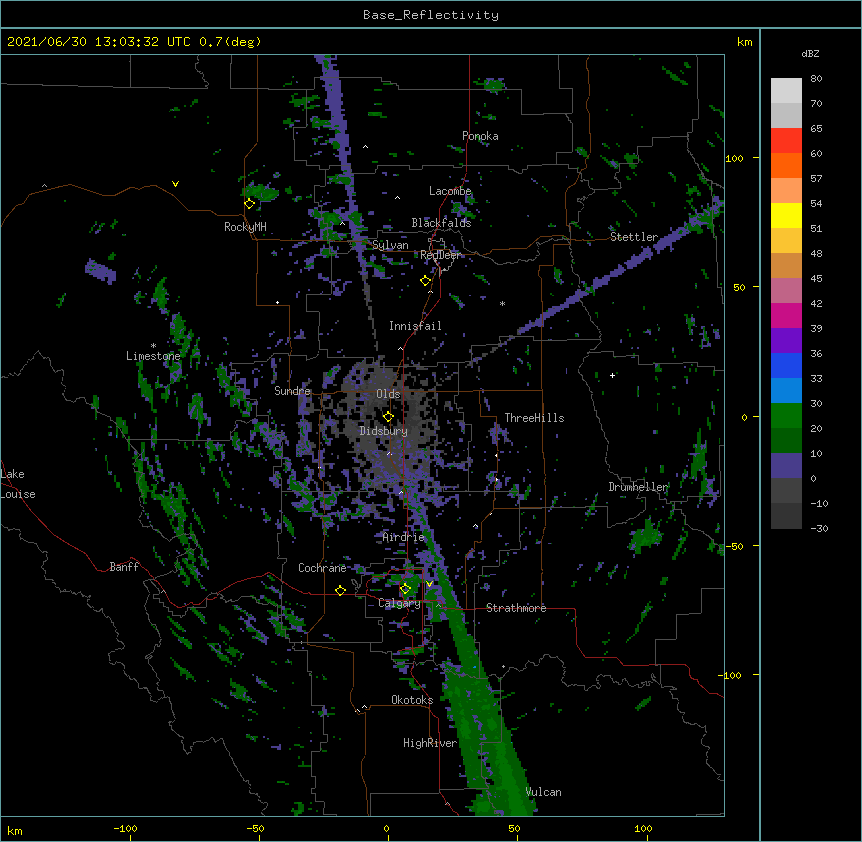862x842 pixels.
Task: Click the Sundre label
Action: 292,391
